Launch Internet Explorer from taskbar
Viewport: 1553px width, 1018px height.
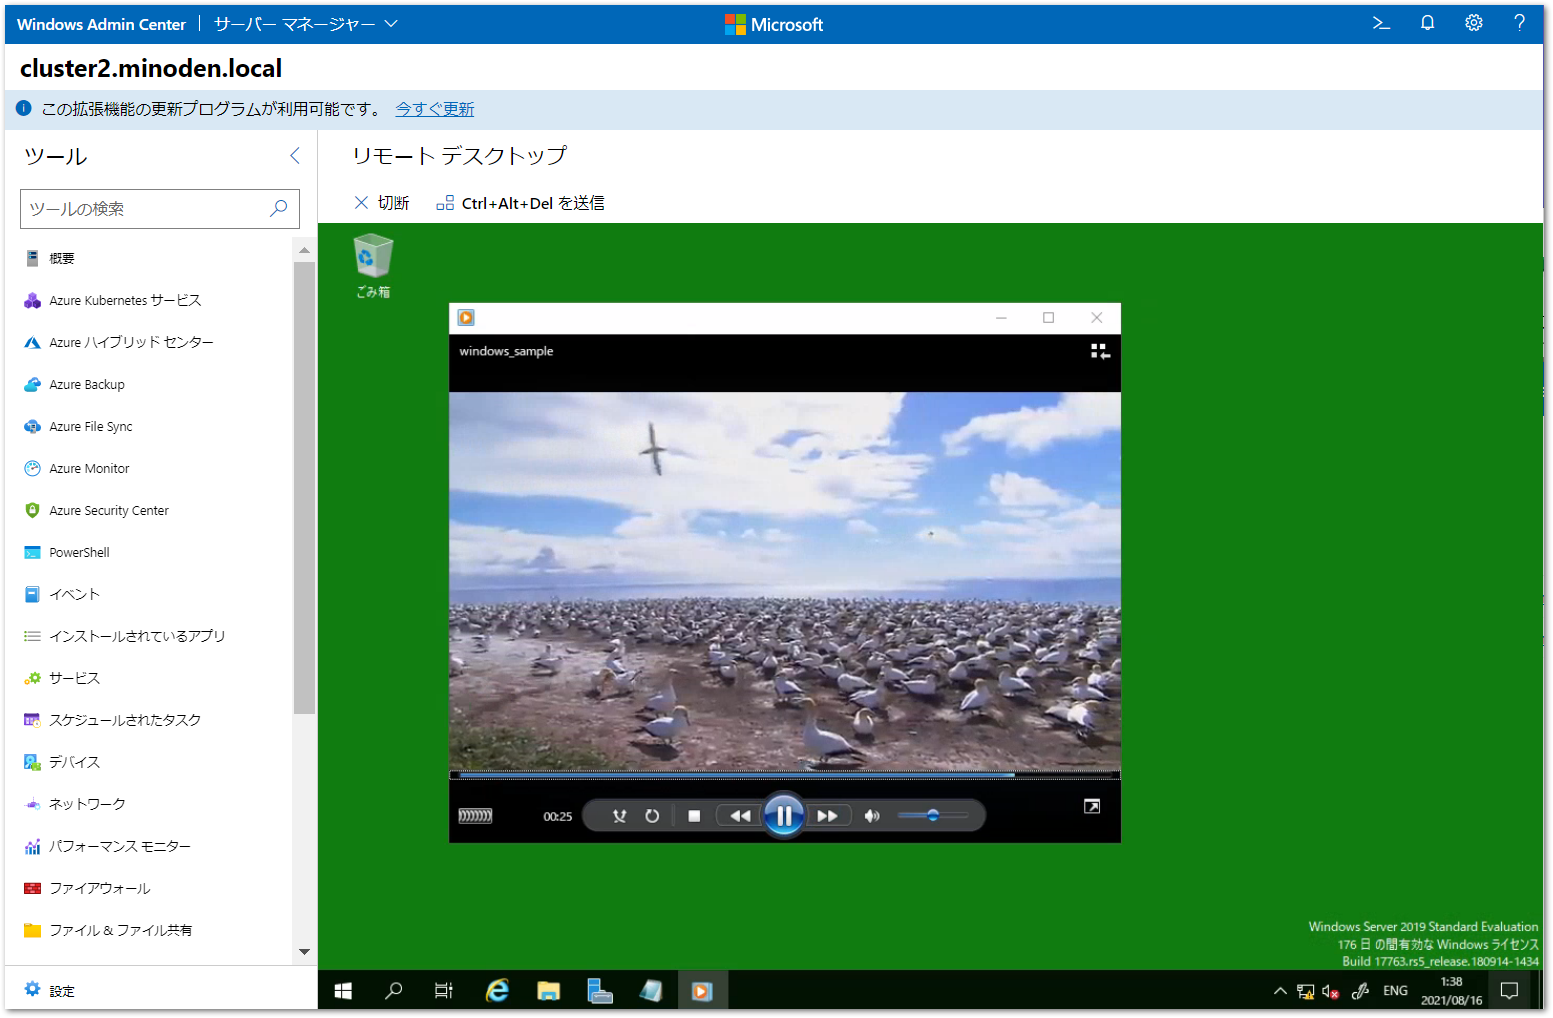tap(497, 991)
